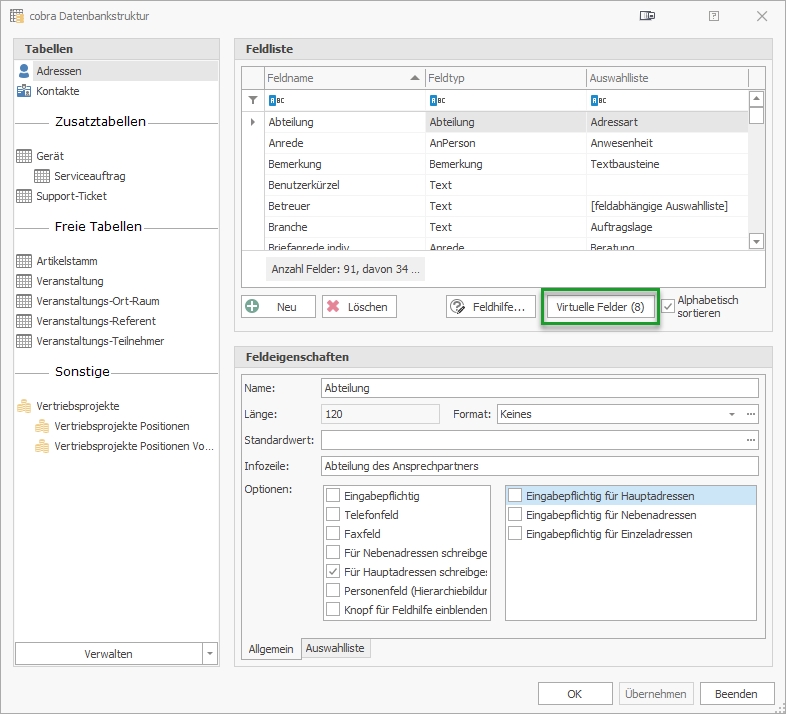Screen dimensions: 786x714
Task: Open the Verwalten dropdown arrow
Action: point(209,654)
